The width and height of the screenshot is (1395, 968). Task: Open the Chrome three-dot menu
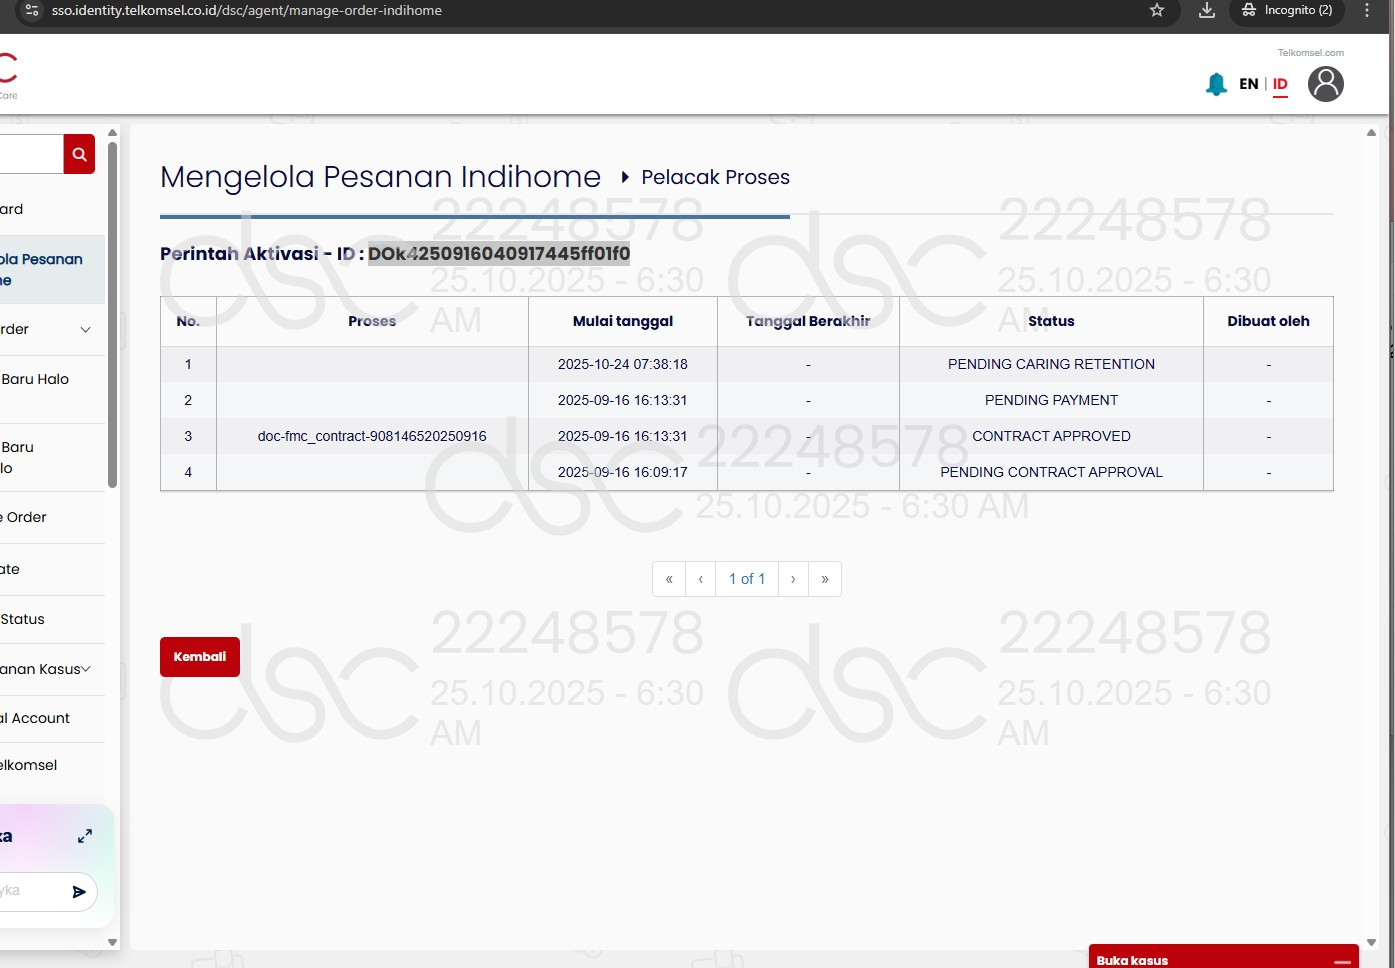coord(1367,10)
